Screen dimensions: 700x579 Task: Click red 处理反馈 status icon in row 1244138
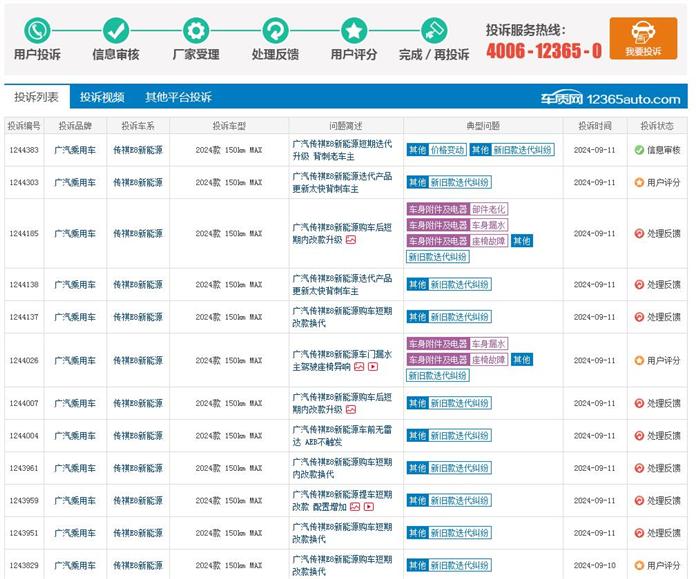639,284
